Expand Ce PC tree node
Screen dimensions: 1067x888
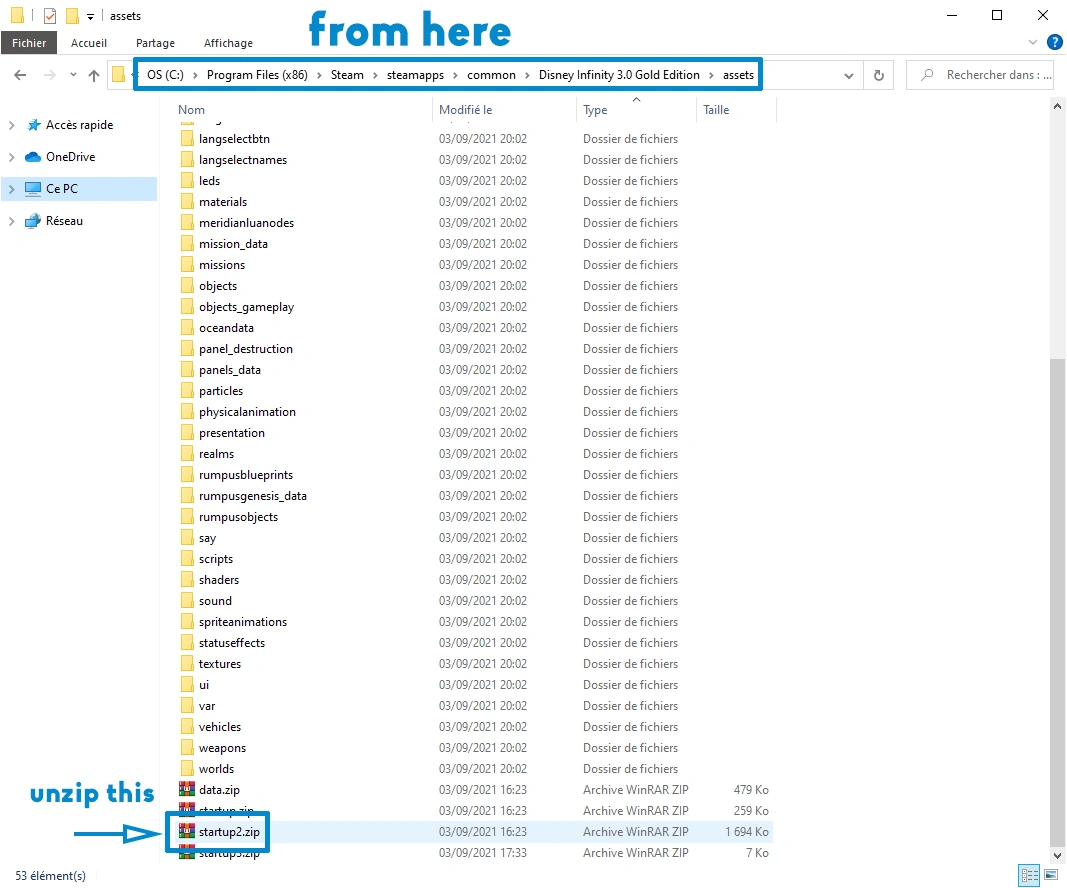(11, 189)
